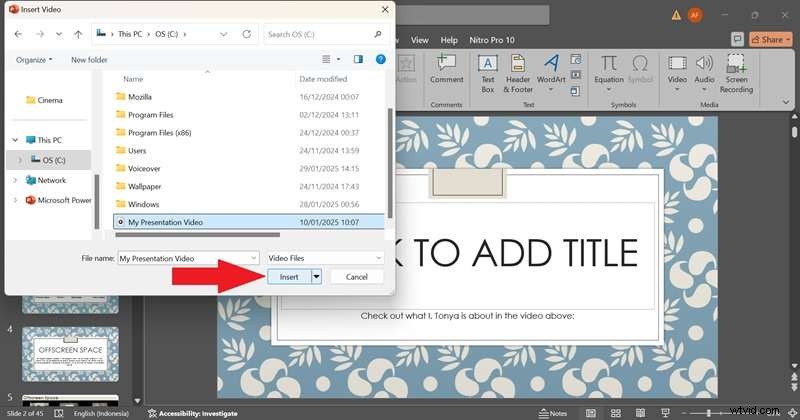Select slide 4 OFFSCREEN SPACE thumbnail

coord(70,355)
